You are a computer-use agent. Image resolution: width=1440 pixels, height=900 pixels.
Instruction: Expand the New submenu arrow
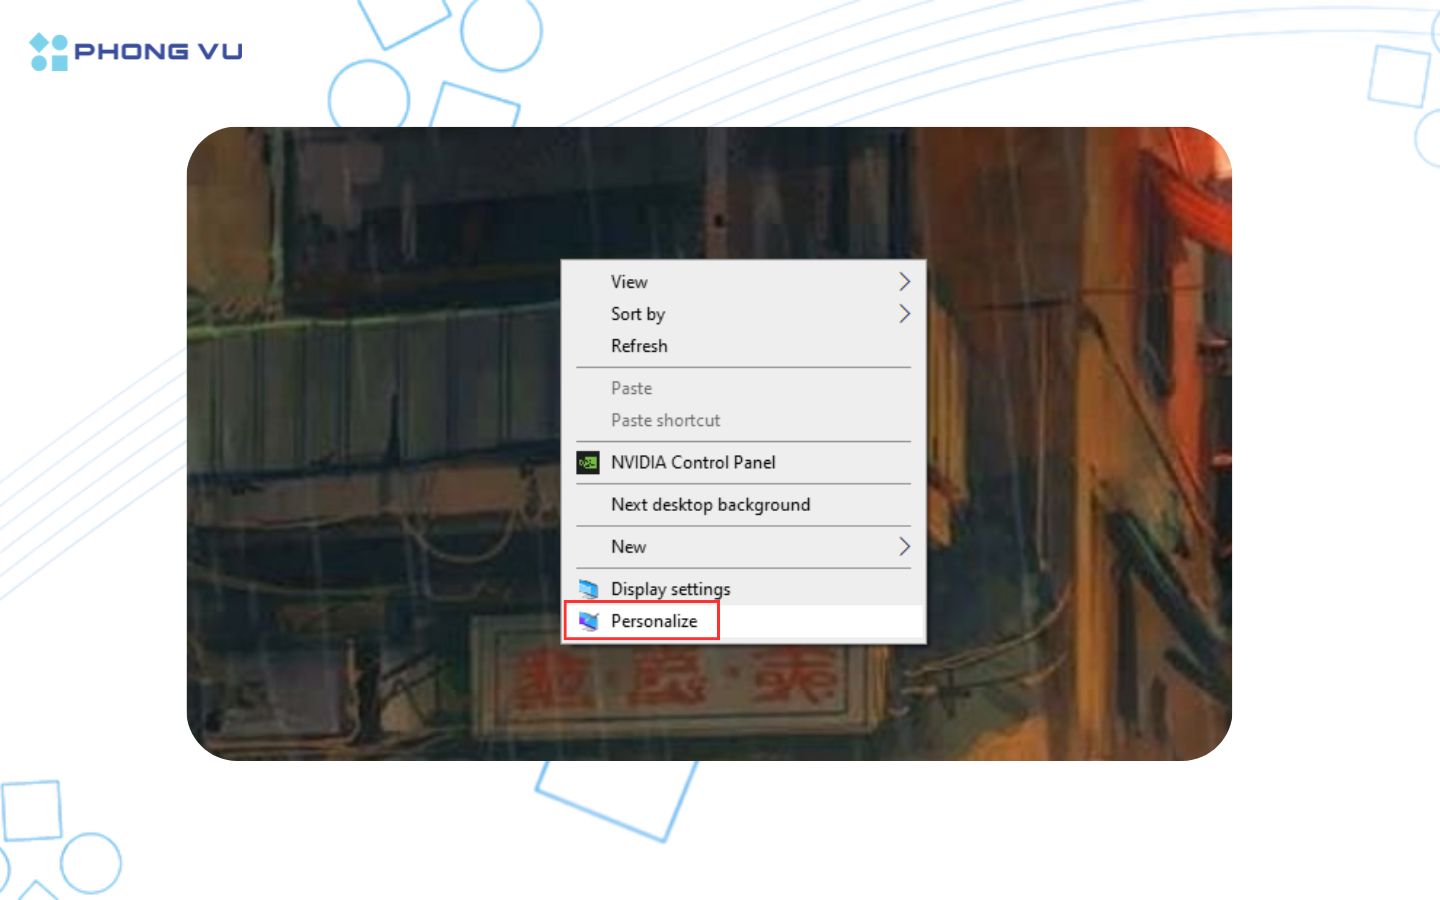tap(904, 547)
